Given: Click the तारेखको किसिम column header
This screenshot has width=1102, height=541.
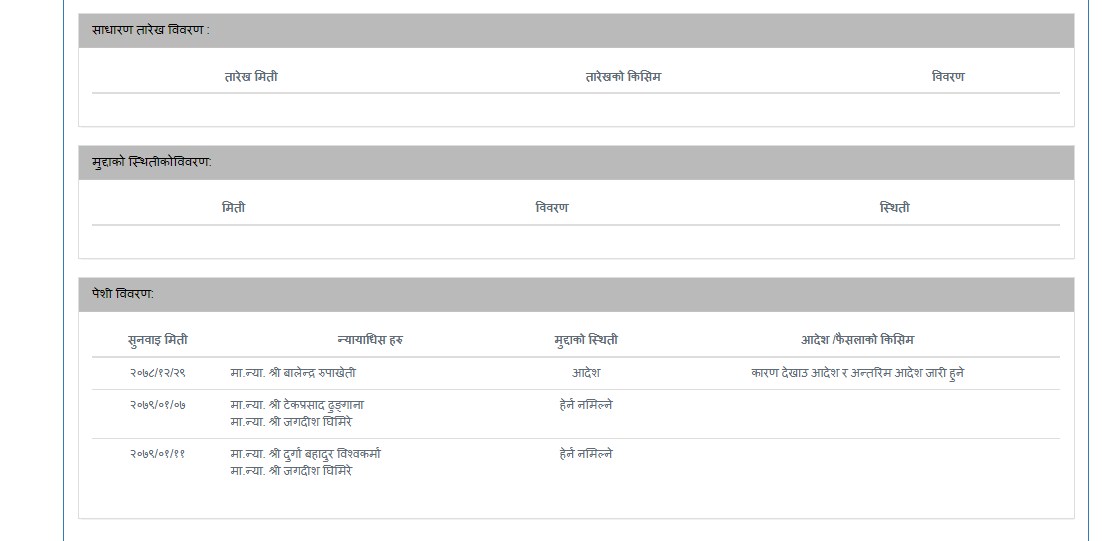Looking at the screenshot, I should click(x=623, y=77).
